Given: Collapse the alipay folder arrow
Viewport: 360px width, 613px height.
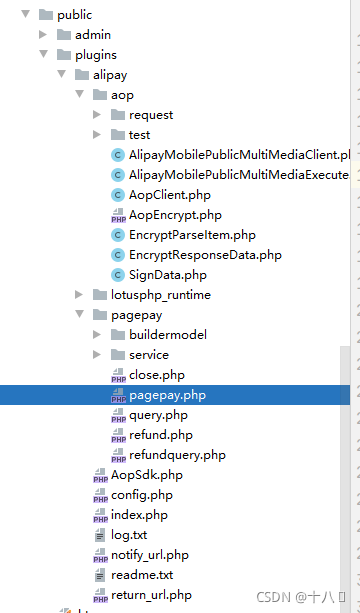Looking at the screenshot, I should 62,74.
